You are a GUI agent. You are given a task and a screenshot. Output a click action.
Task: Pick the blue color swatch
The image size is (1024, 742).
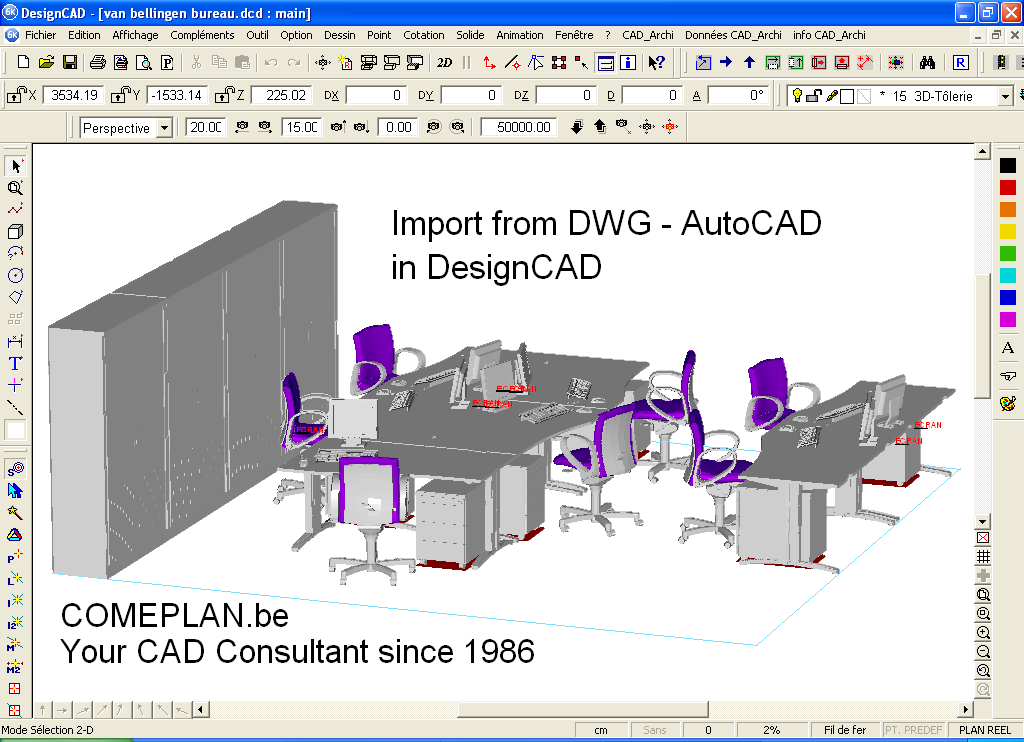click(1008, 297)
